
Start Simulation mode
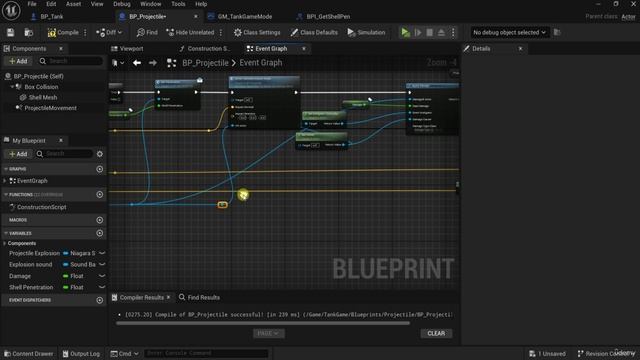coord(366,33)
